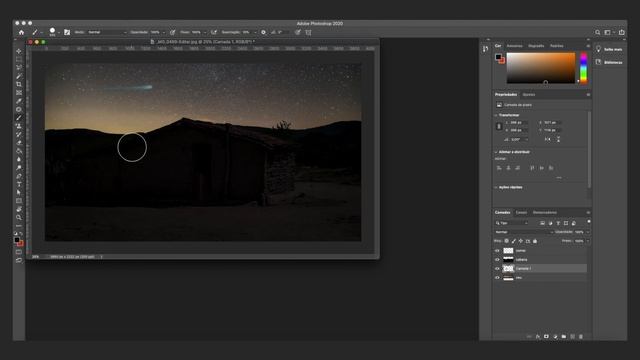Select the Crop tool
Image resolution: width=640 pixels, height=360 pixels.
point(19,84)
